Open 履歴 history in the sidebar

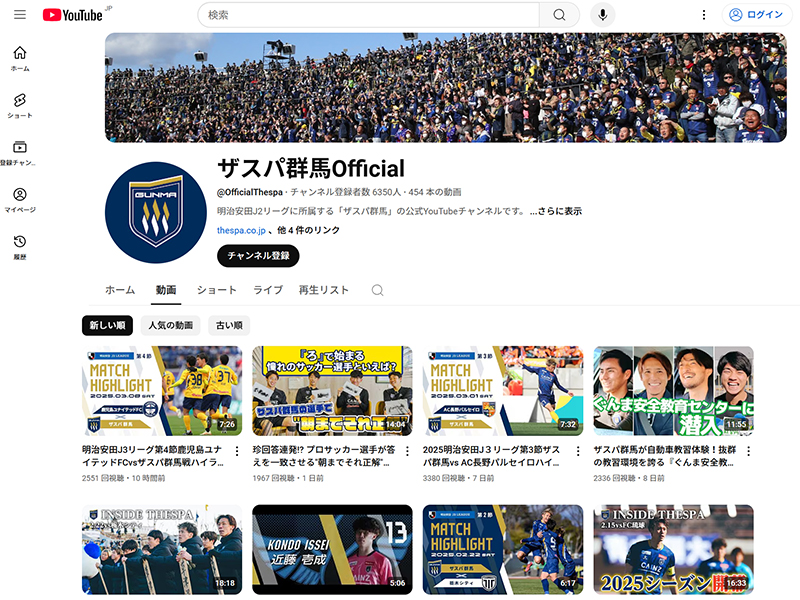20,247
